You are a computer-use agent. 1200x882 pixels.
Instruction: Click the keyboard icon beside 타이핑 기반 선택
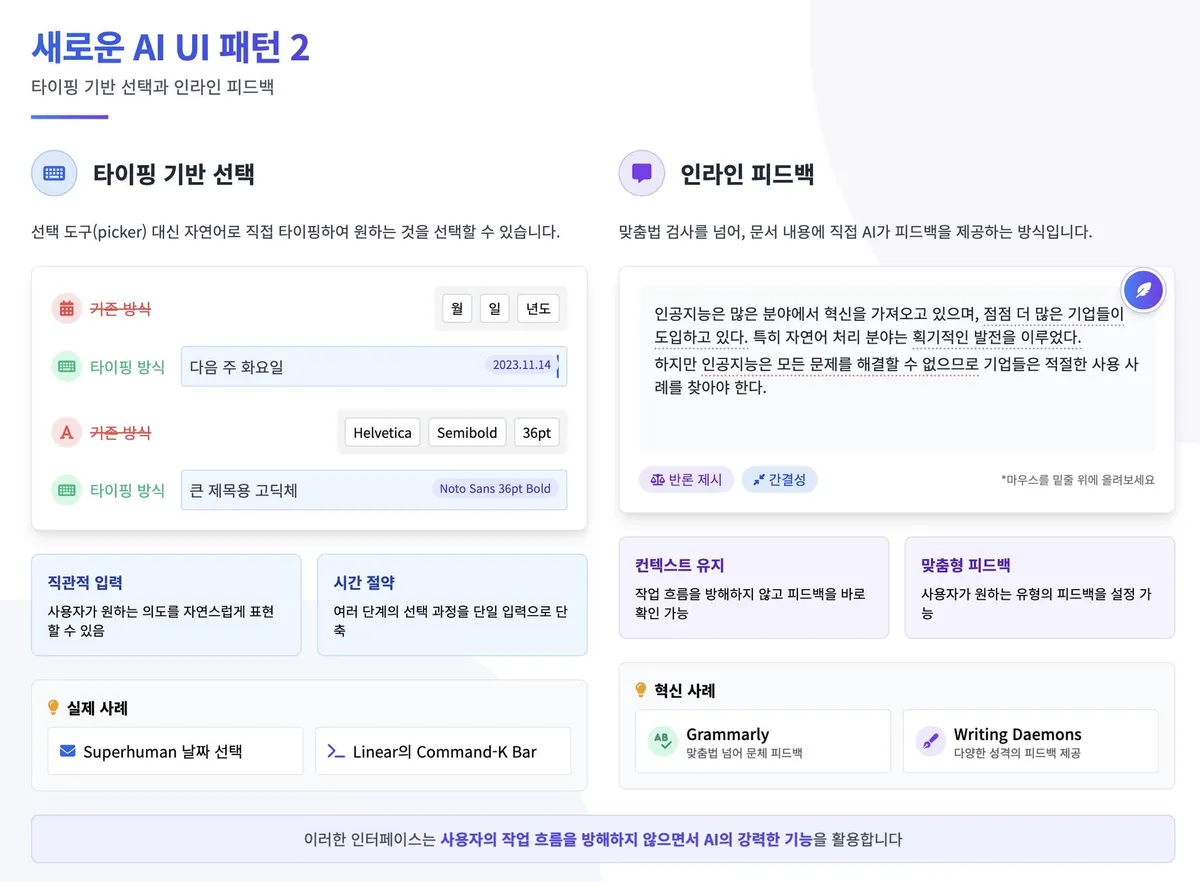tap(54, 173)
